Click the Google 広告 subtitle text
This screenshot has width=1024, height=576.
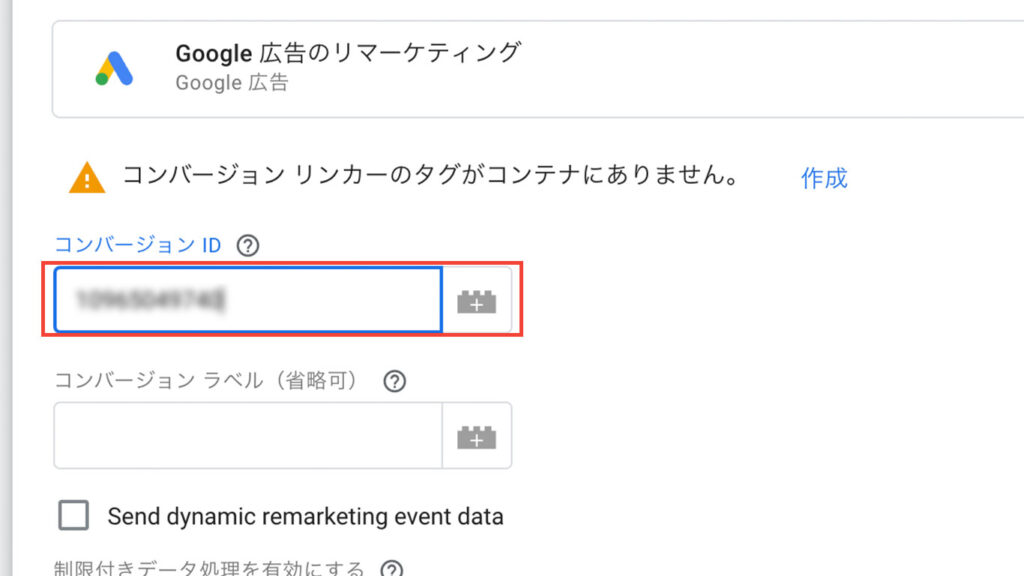[x=232, y=83]
